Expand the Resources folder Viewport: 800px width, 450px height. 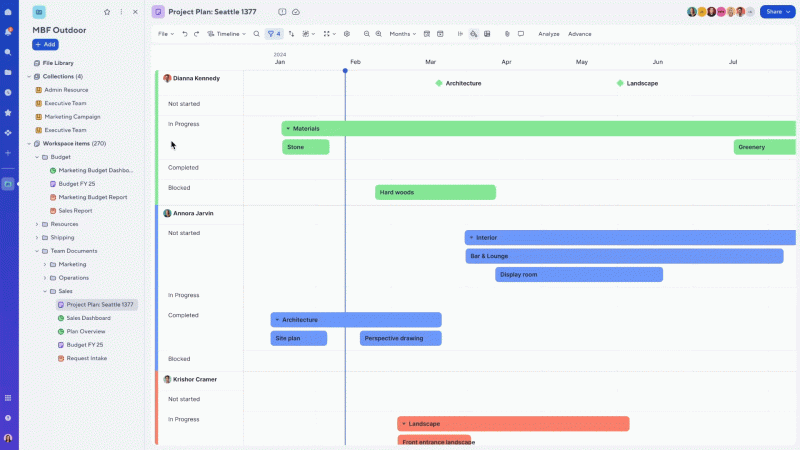(x=37, y=224)
